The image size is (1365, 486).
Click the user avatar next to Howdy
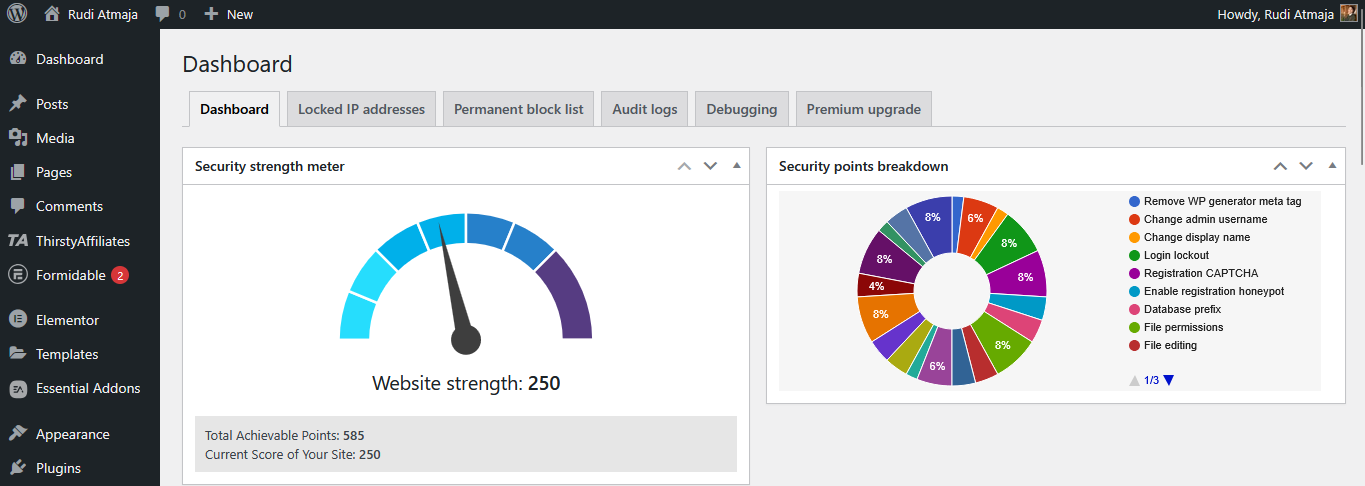point(1348,14)
